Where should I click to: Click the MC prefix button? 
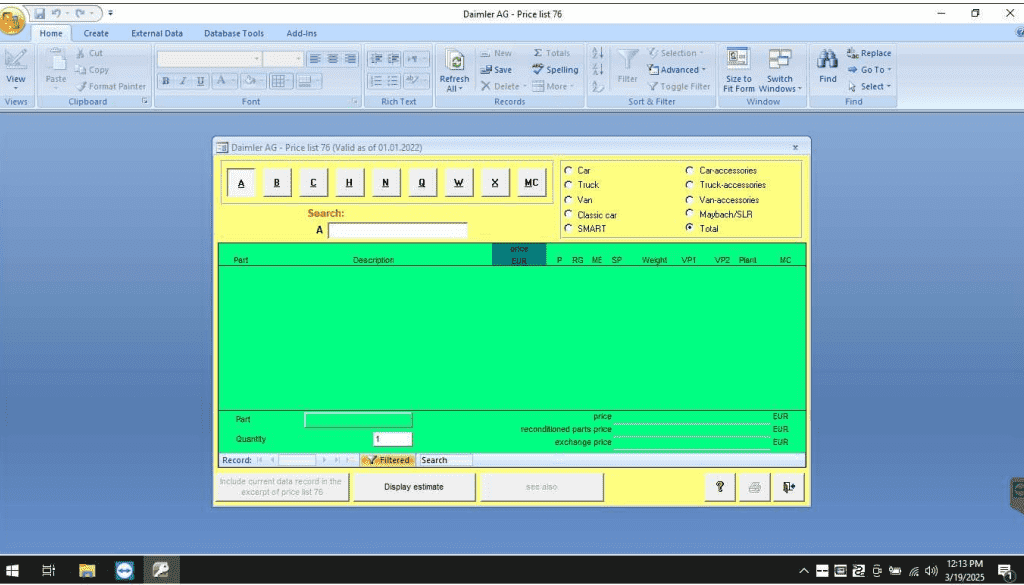(x=531, y=183)
